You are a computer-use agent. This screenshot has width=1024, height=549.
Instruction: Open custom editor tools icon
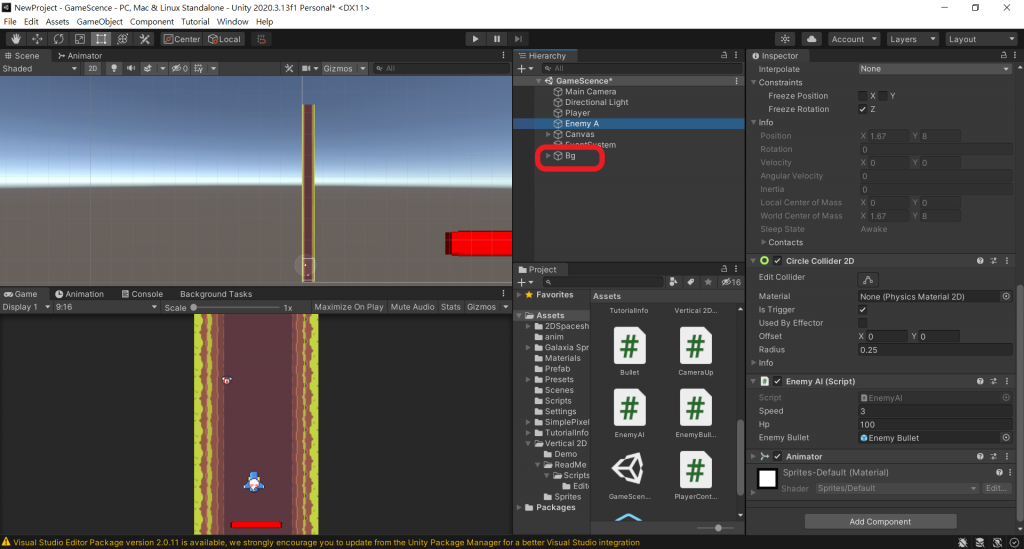coord(144,39)
